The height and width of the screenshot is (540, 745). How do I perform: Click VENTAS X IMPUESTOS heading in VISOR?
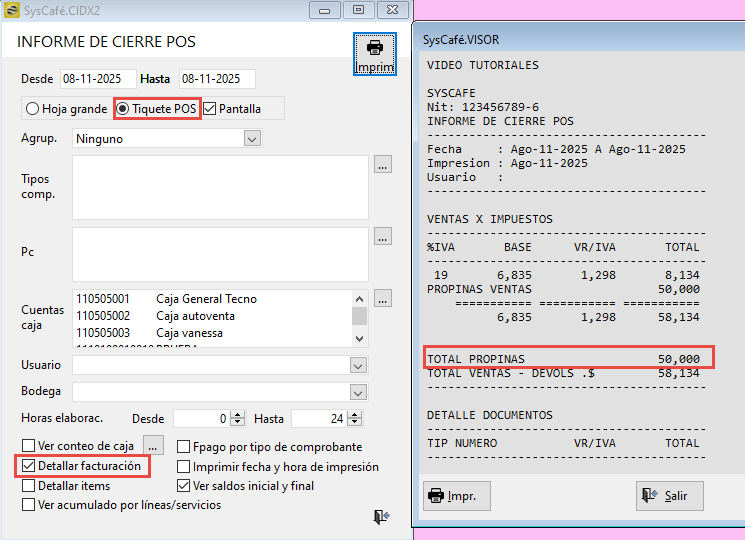click(490, 219)
